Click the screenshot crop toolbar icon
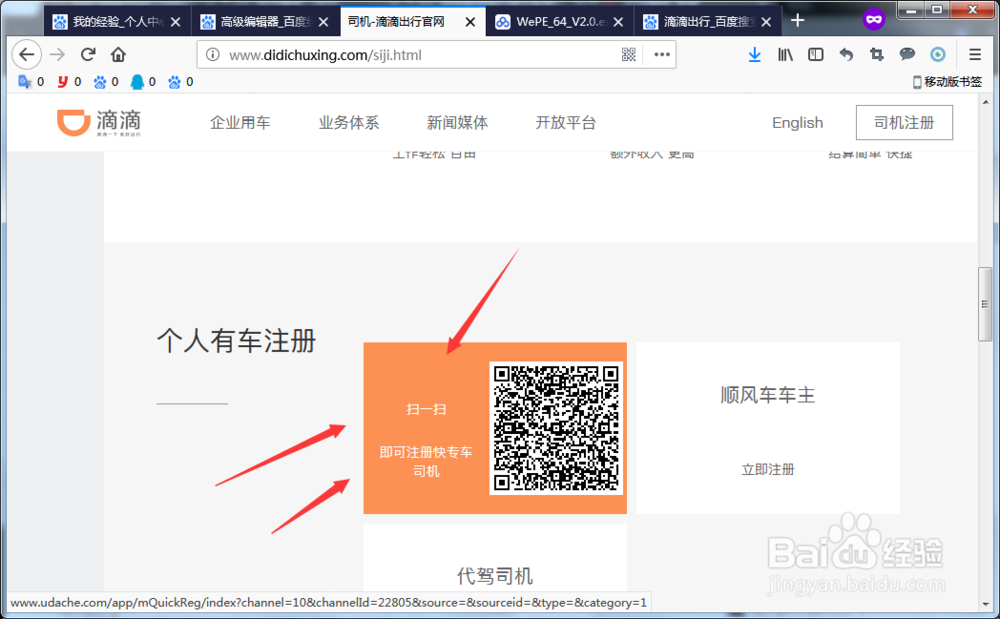This screenshot has width=1000, height=619. [877, 55]
